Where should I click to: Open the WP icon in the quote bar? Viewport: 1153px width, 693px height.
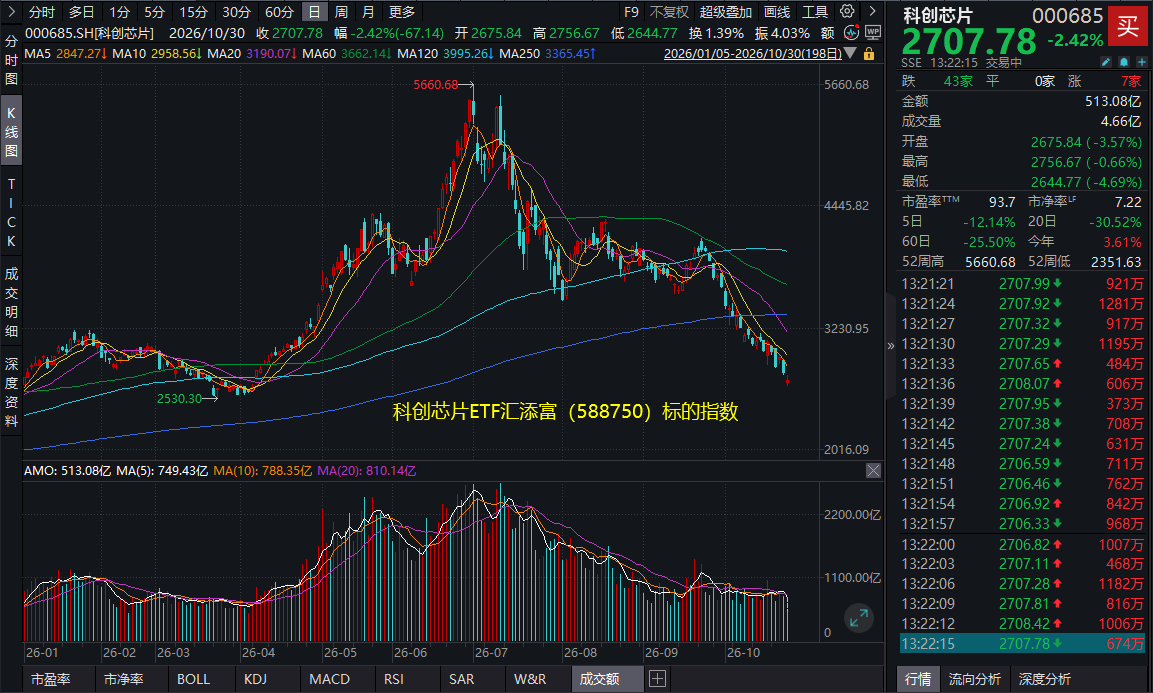(873, 33)
